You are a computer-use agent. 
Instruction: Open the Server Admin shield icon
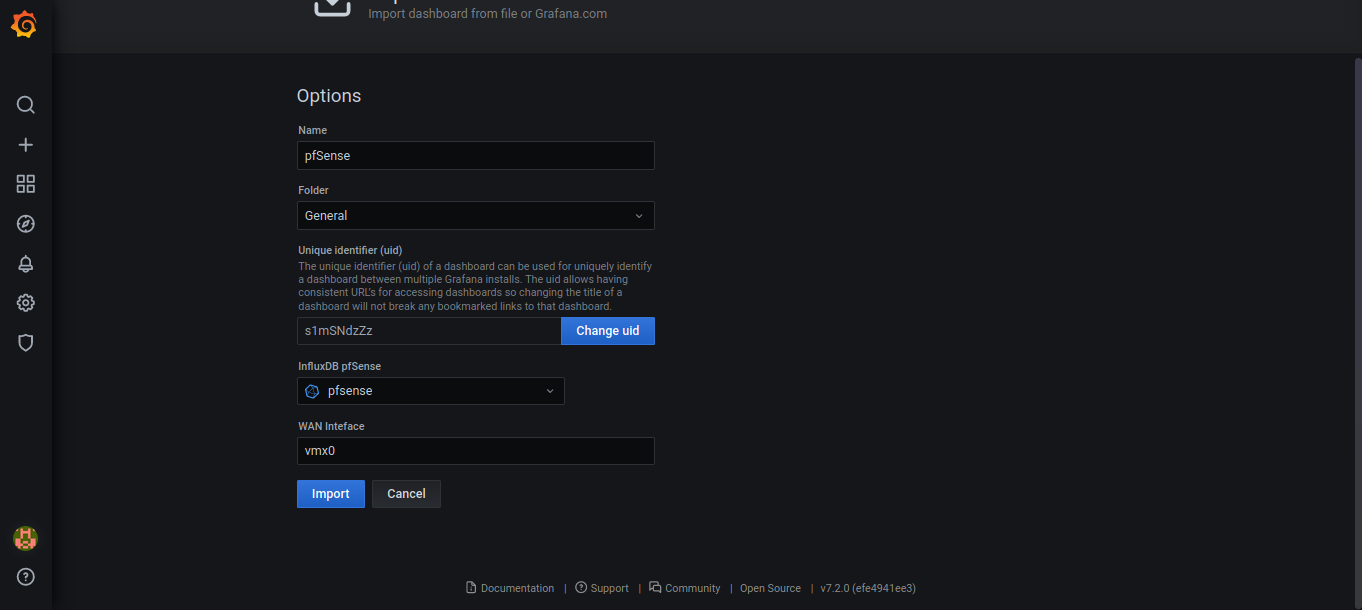[26, 343]
